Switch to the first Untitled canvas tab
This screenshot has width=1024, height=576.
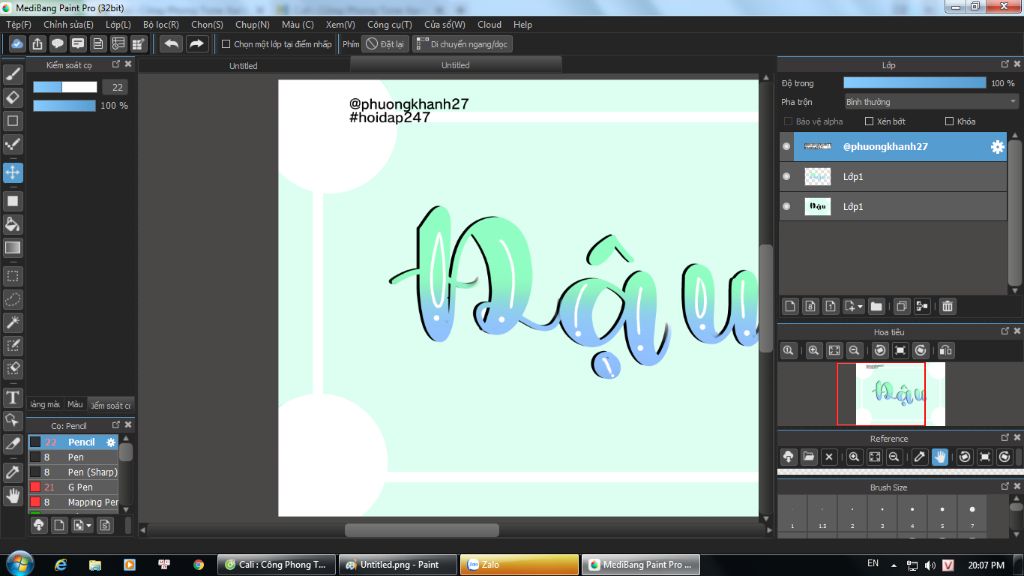(x=243, y=65)
